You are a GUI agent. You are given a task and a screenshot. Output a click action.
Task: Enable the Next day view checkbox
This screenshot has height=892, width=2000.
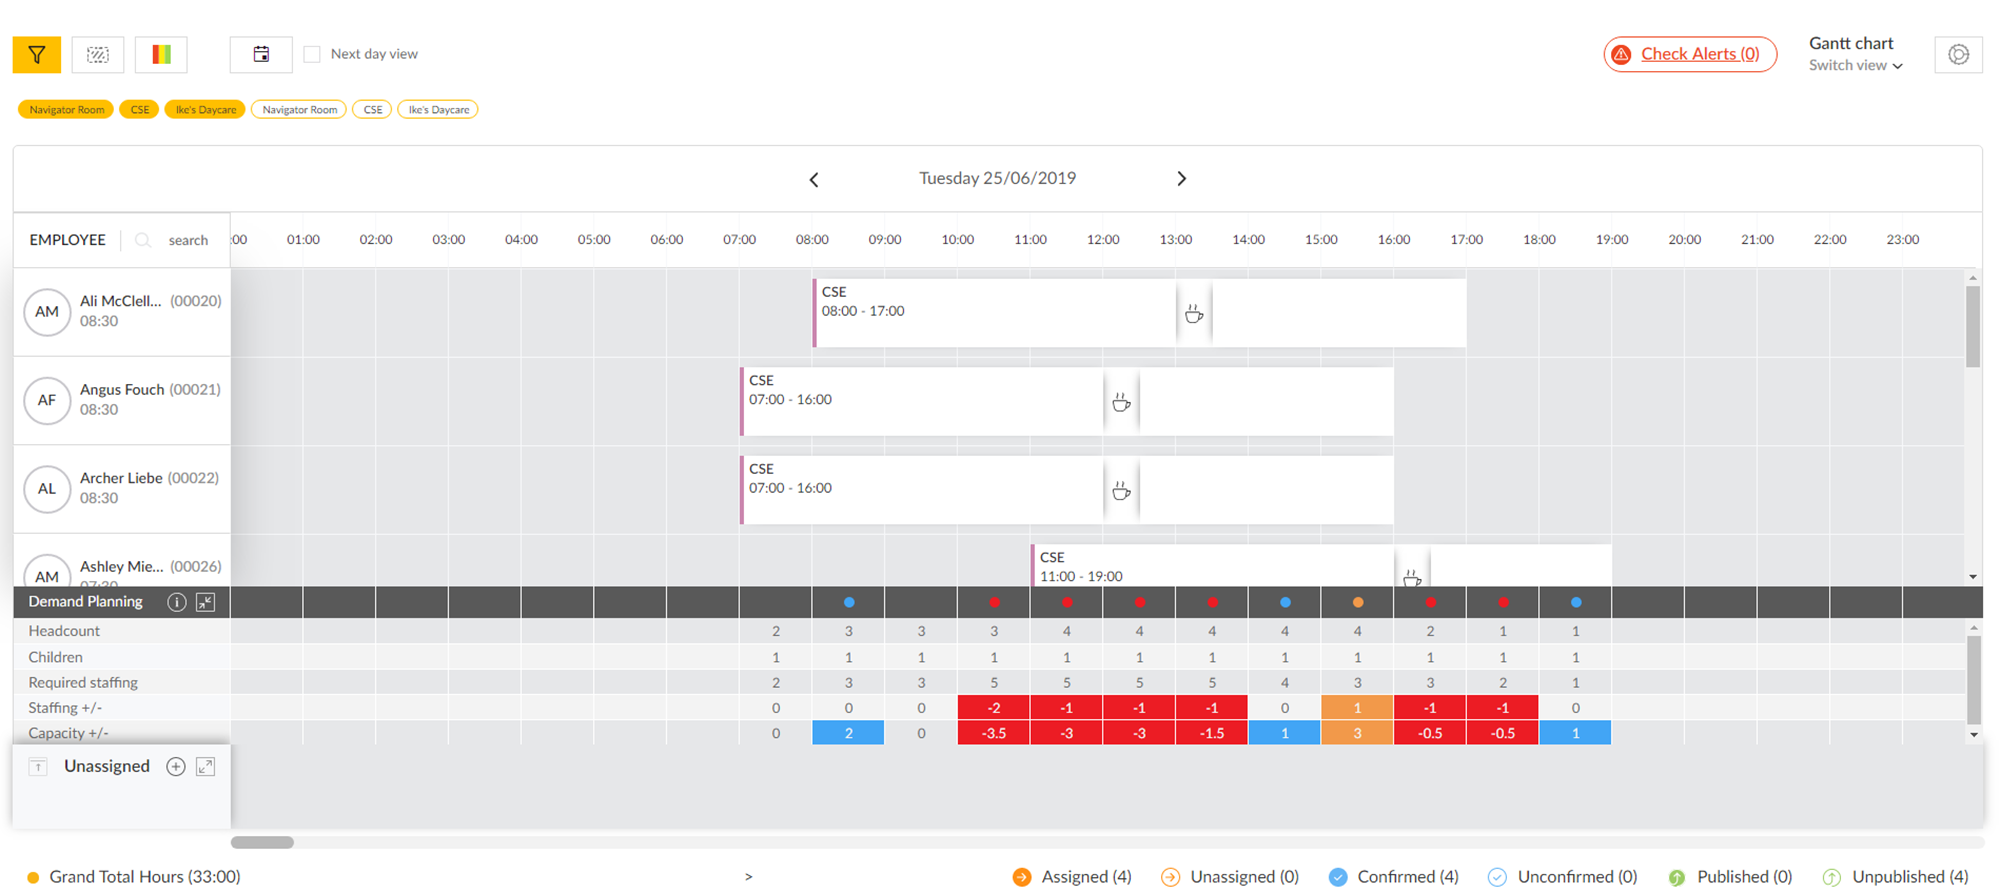[312, 54]
